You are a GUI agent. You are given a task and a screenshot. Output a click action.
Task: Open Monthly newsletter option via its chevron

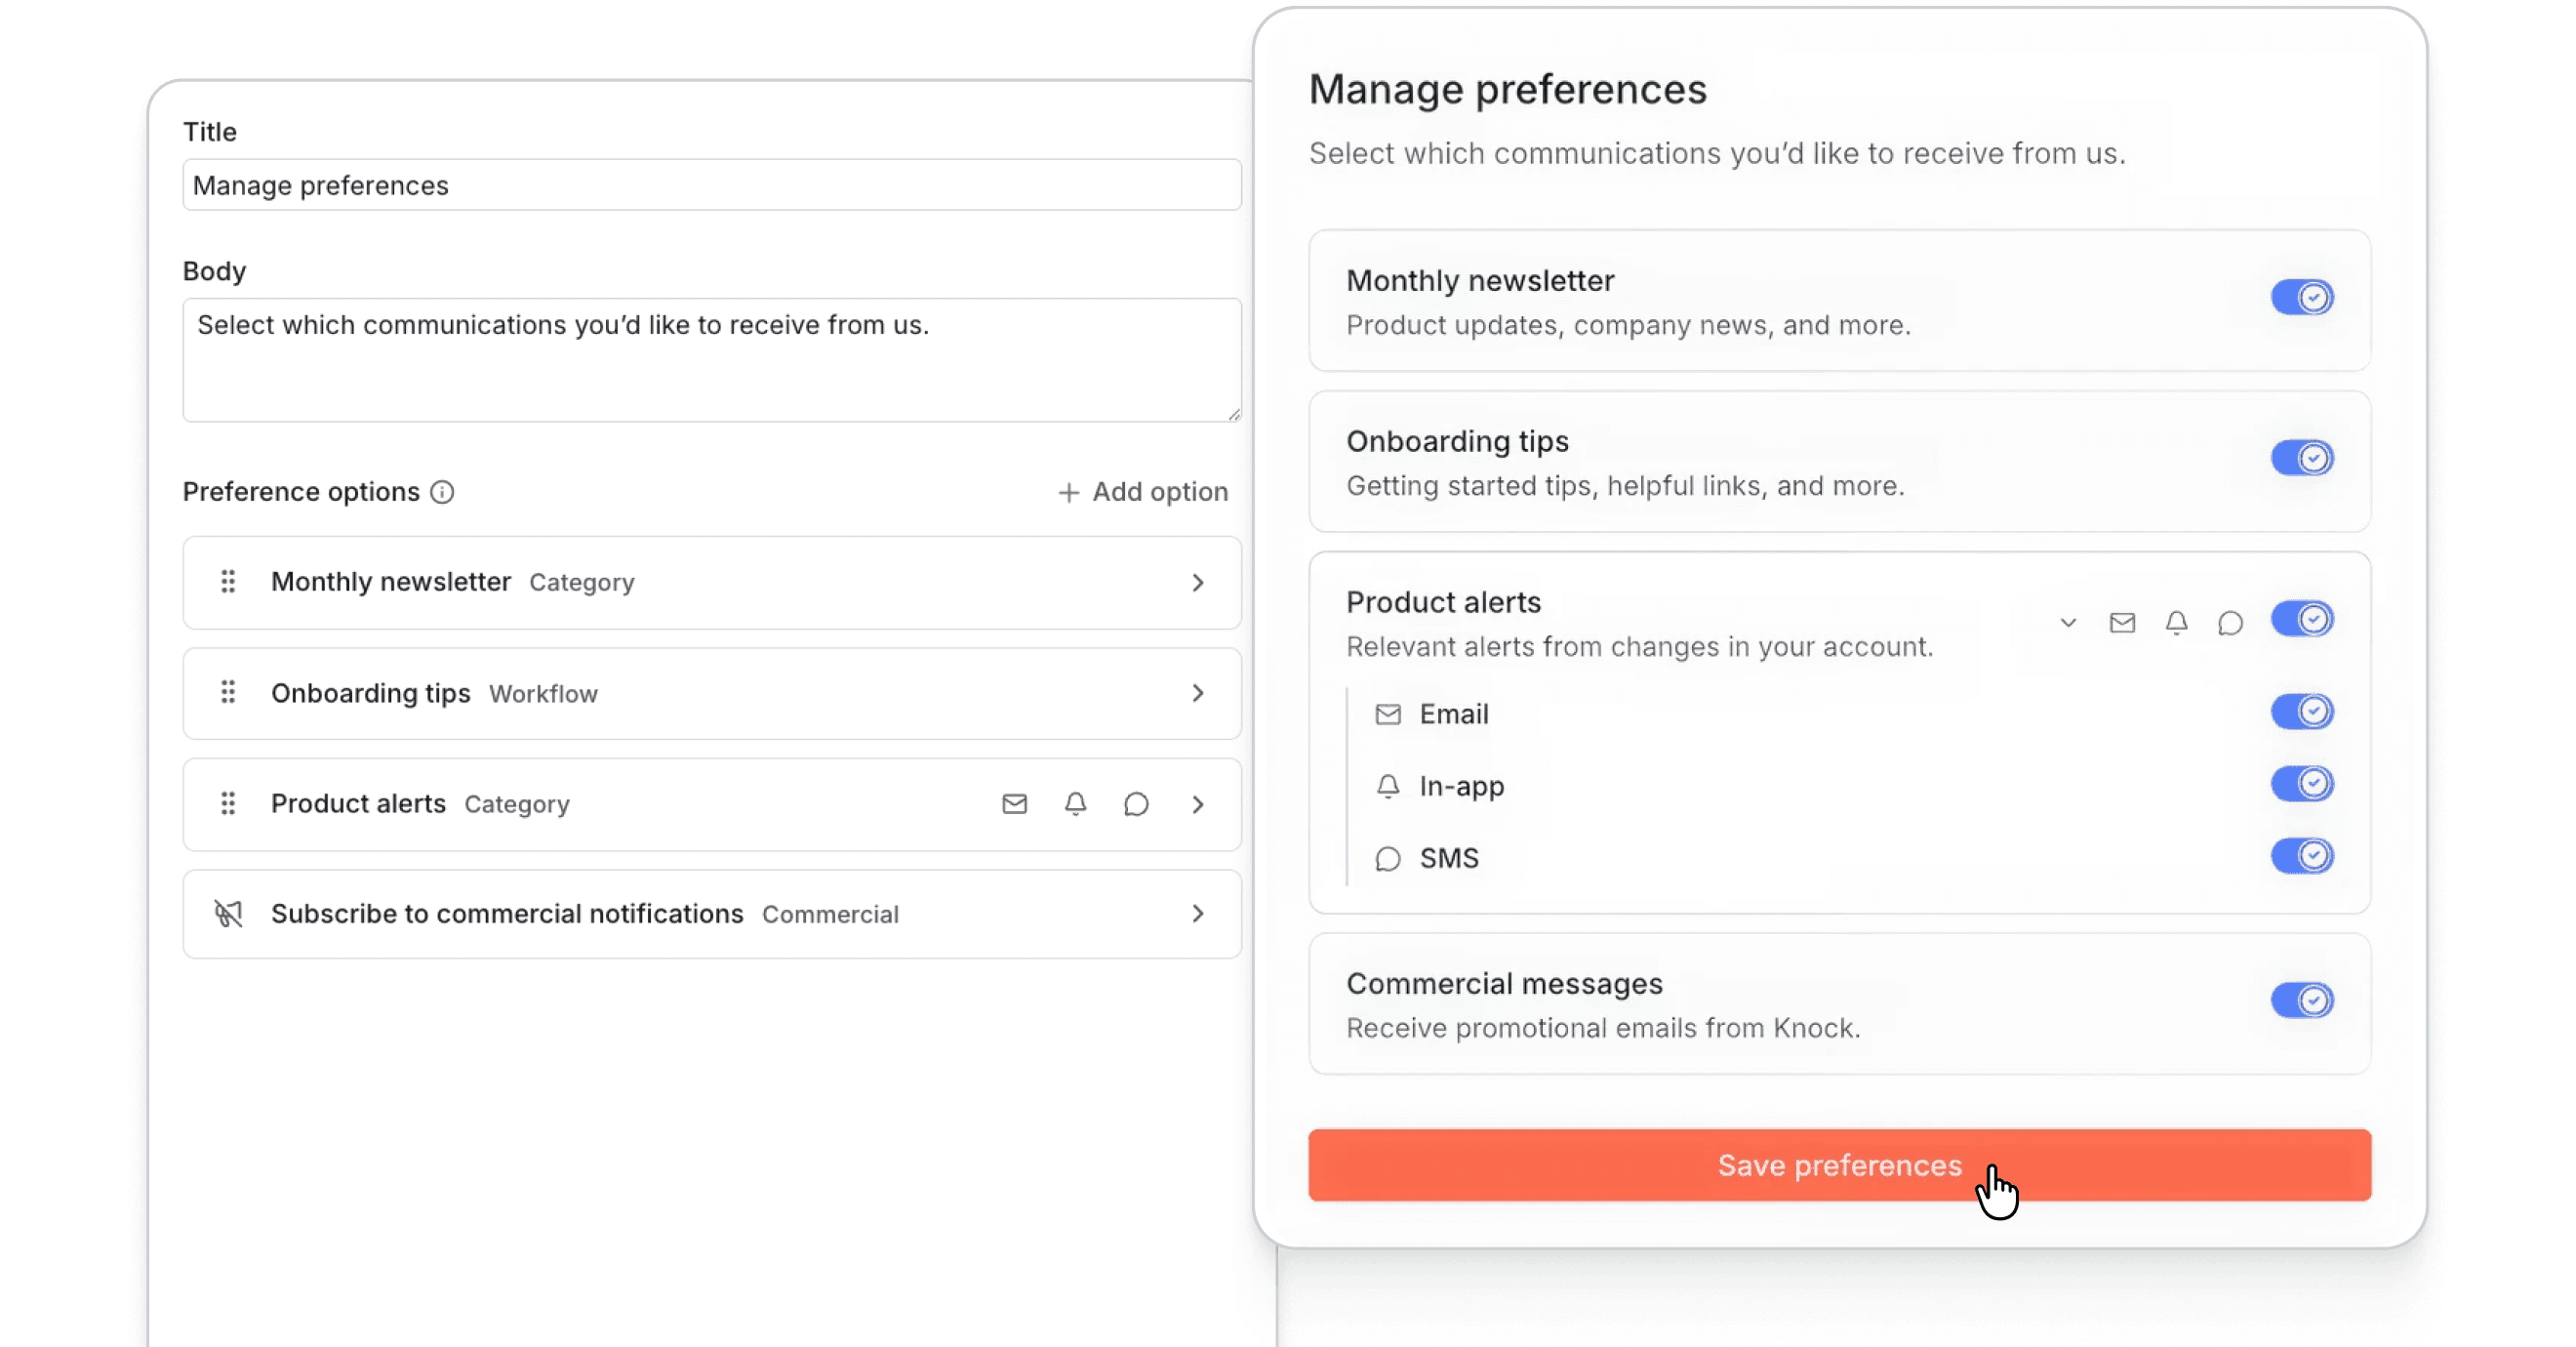(x=1198, y=583)
